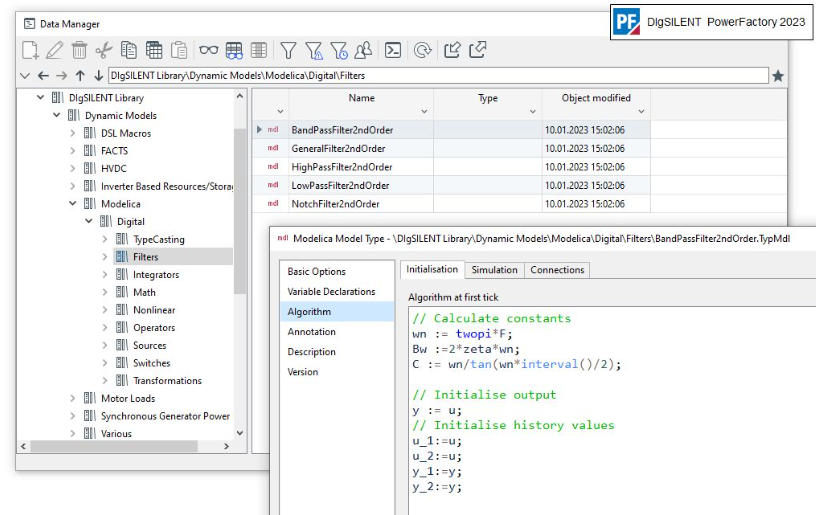This screenshot has height=515, width=816.
Task: Select the Filters folder in tree
Action: 145,257
